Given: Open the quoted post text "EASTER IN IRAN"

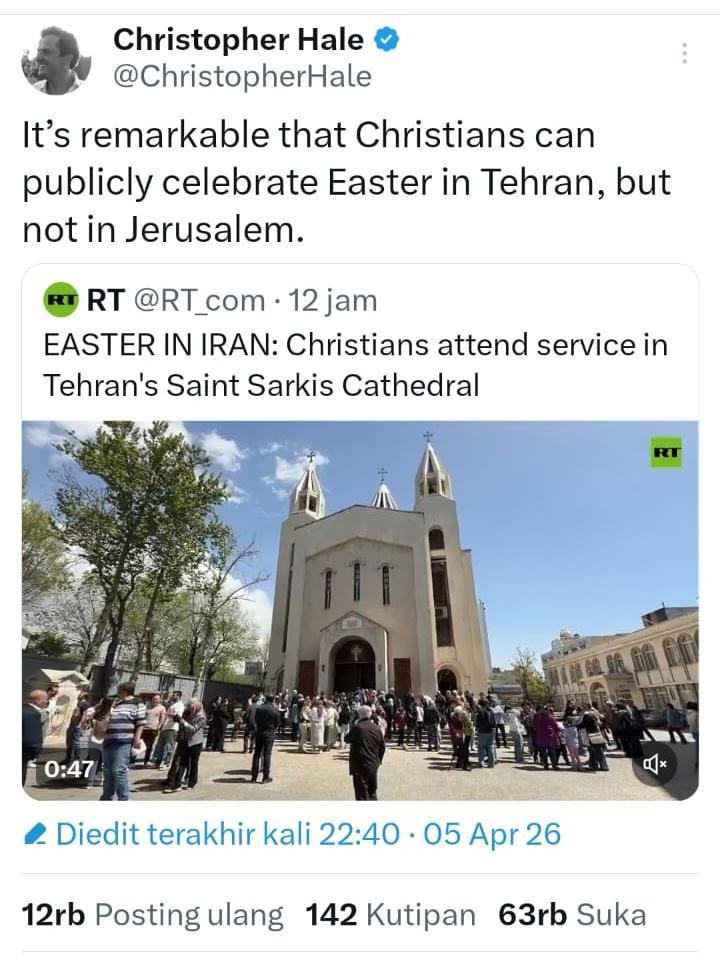Looking at the screenshot, I should 355,364.
